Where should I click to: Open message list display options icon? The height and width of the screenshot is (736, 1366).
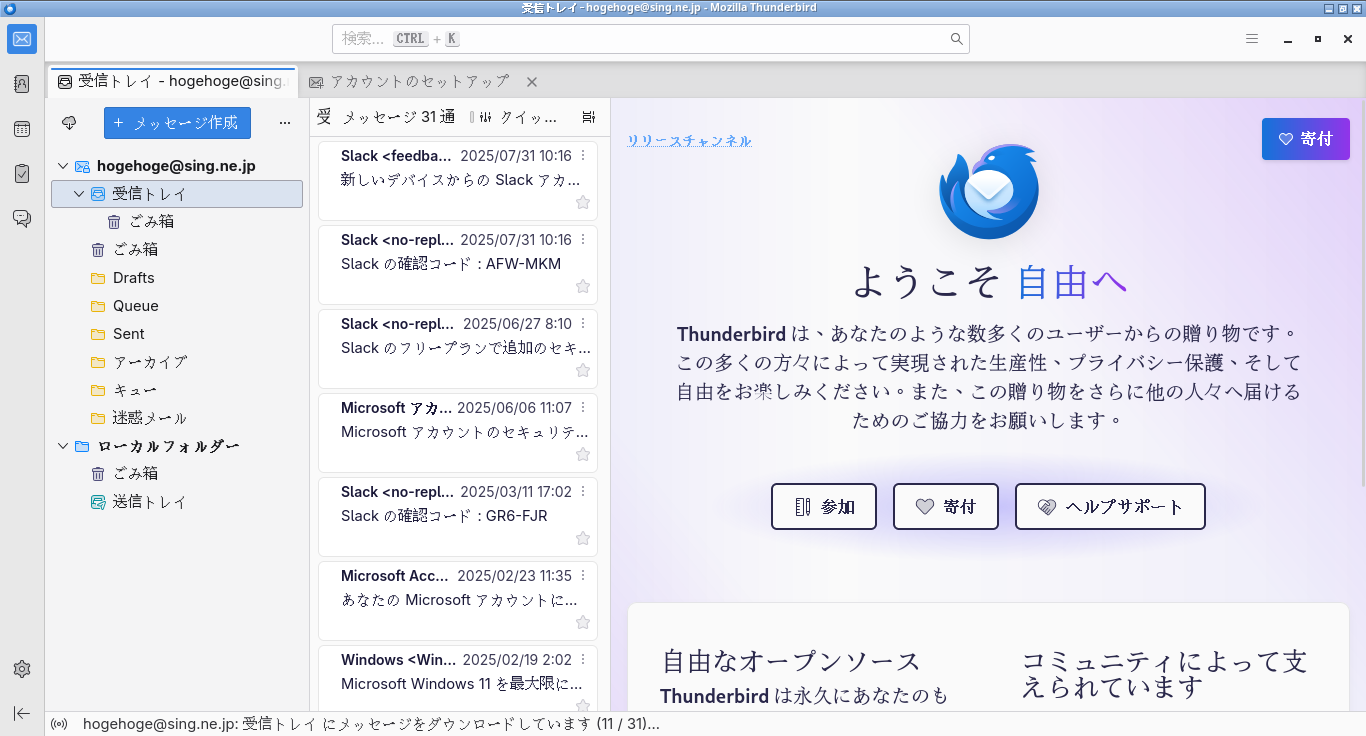(x=588, y=117)
